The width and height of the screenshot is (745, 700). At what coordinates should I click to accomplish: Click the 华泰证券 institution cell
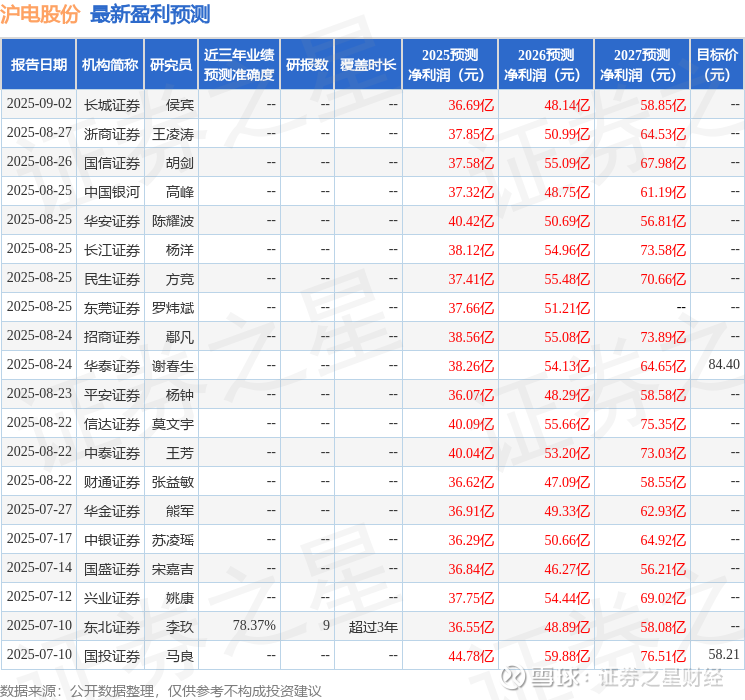tap(112, 366)
